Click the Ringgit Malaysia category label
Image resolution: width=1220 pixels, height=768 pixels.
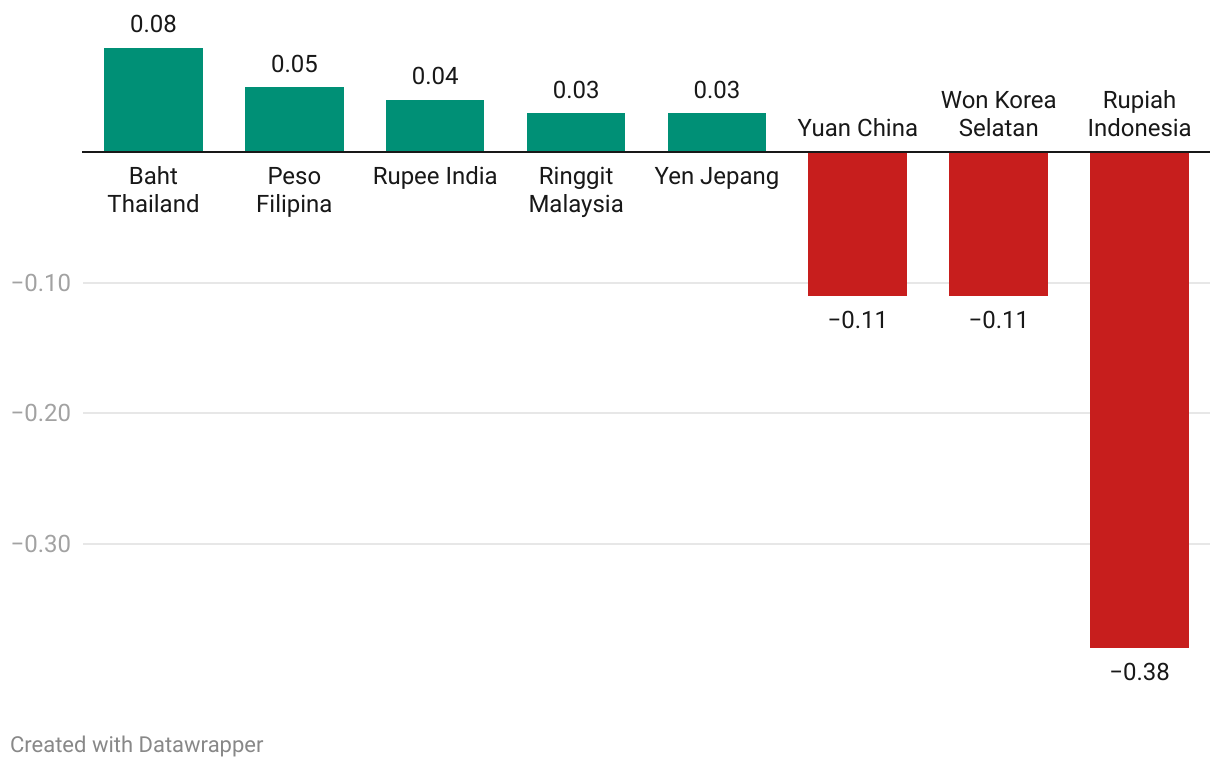point(576,190)
